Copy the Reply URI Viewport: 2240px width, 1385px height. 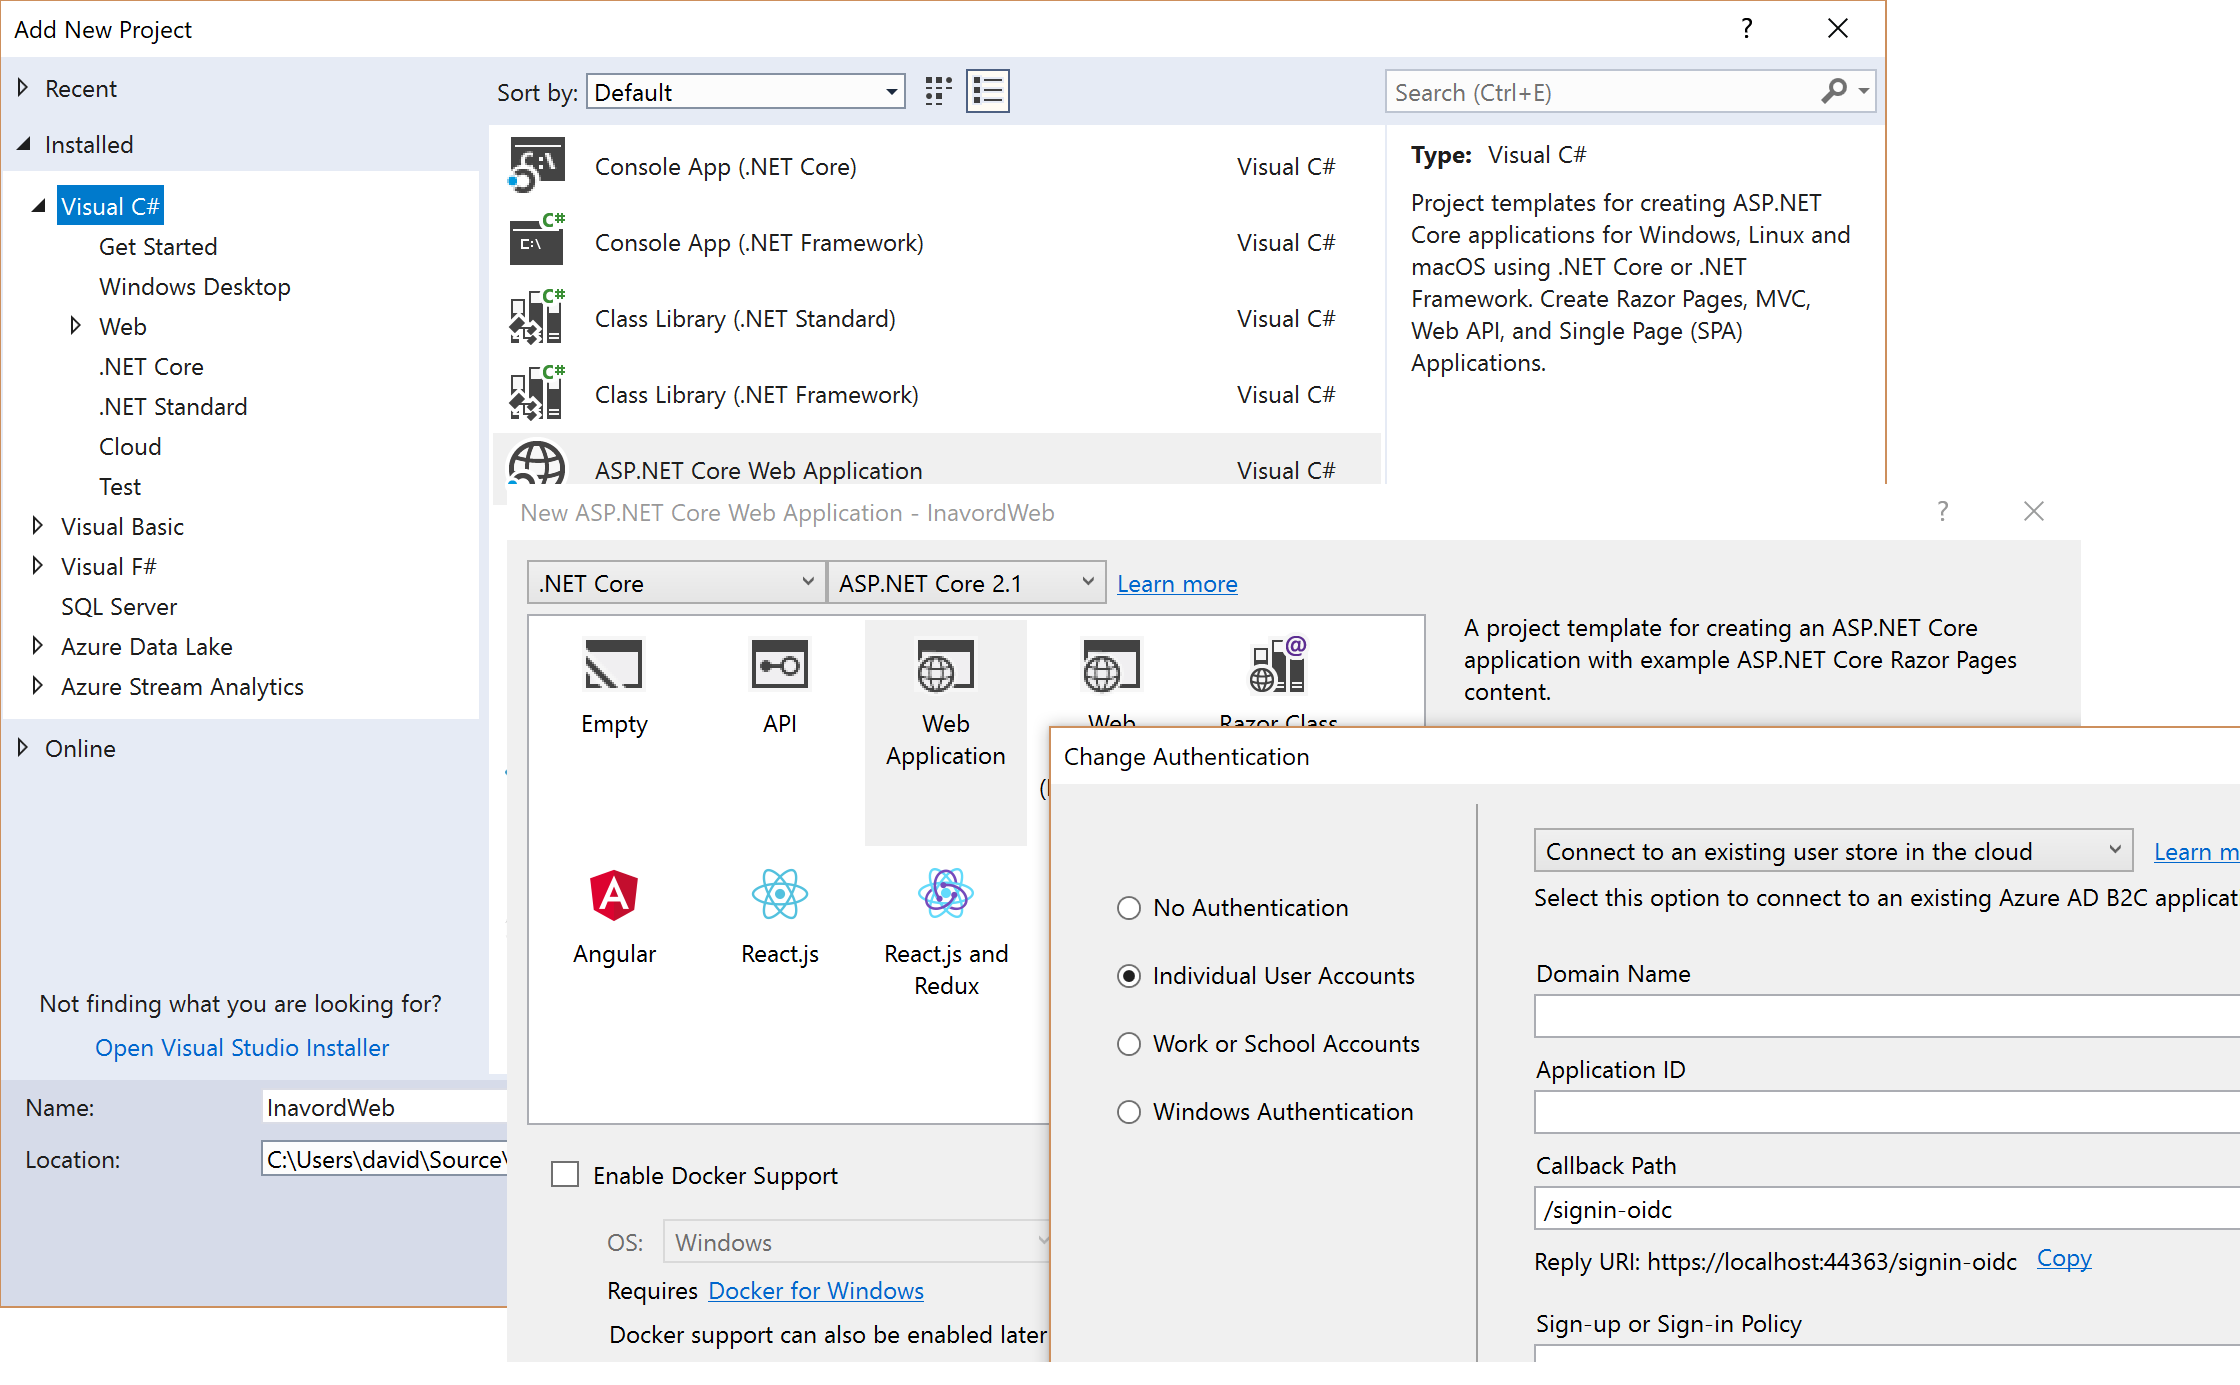click(2064, 1258)
